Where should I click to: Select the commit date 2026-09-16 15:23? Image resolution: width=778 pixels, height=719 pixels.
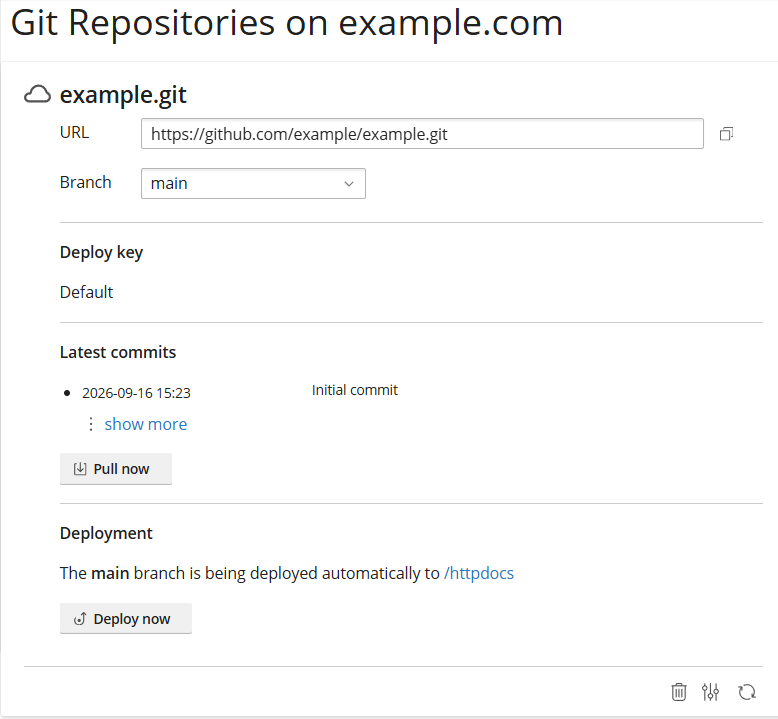[136, 393]
